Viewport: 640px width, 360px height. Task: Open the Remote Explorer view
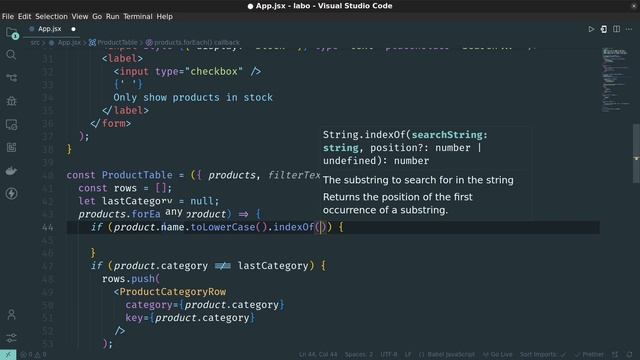[x=11, y=124]
